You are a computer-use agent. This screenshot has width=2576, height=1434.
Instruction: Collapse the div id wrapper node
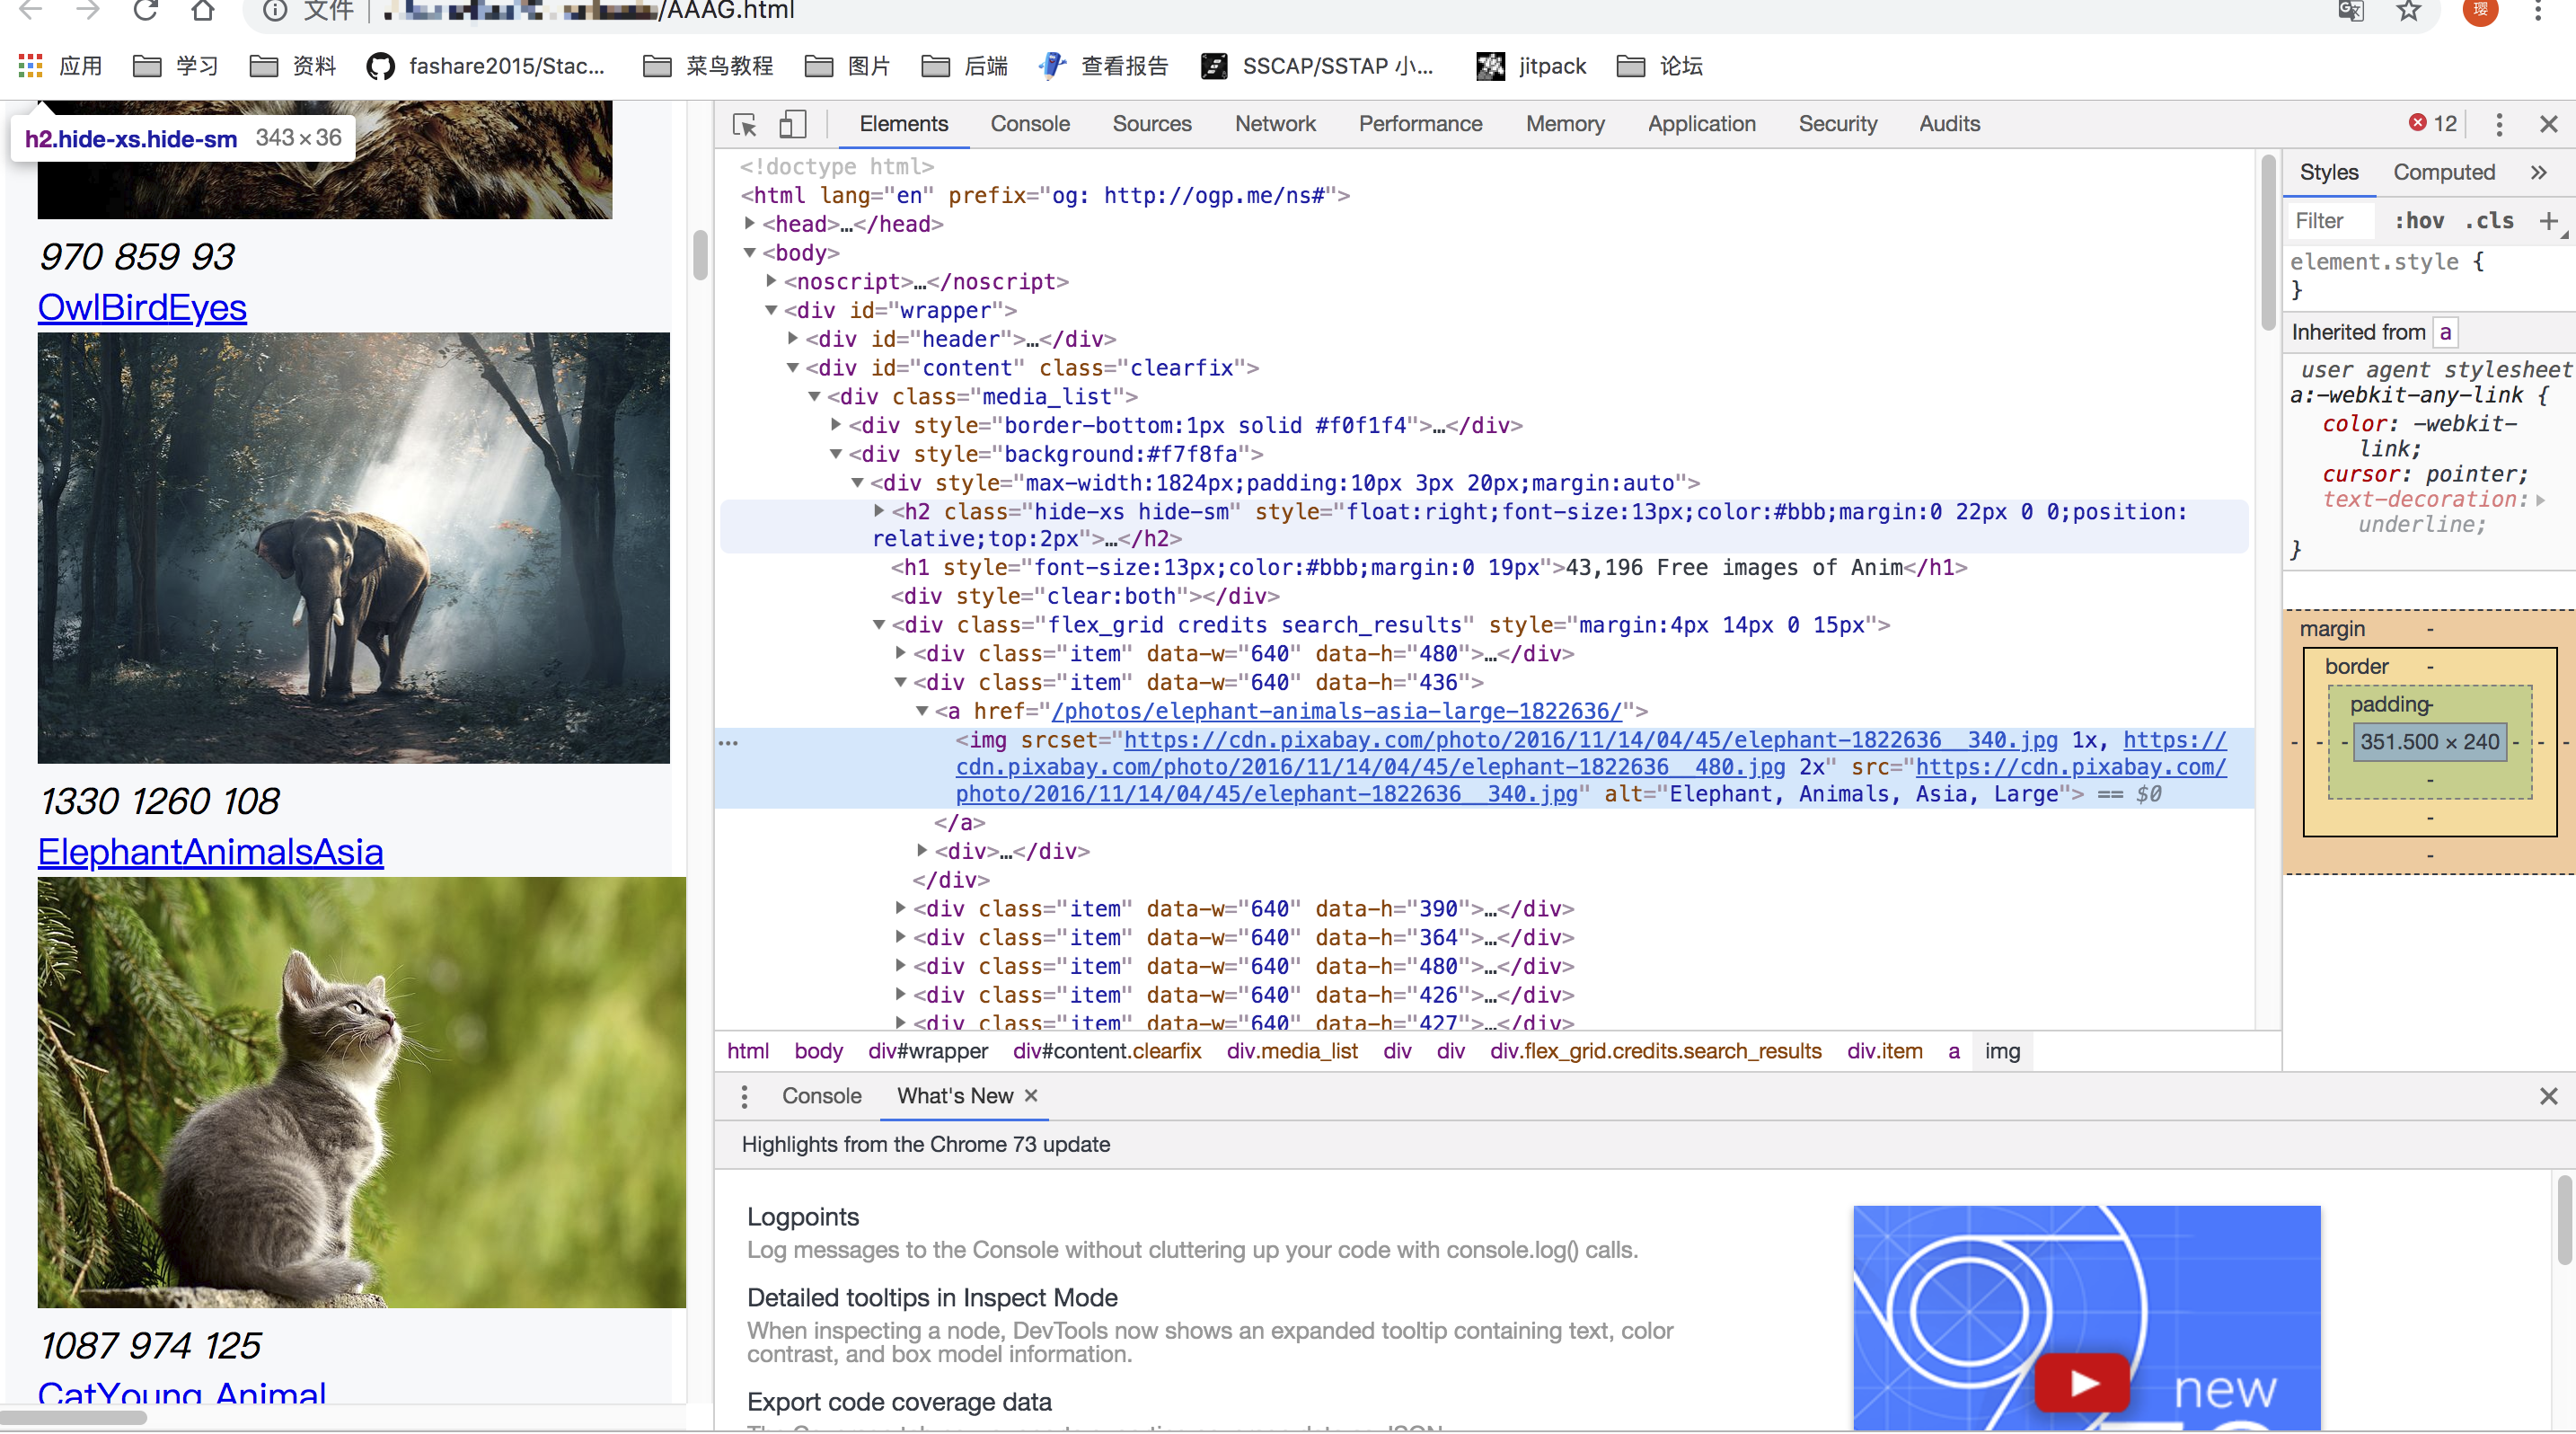[771, 310]
